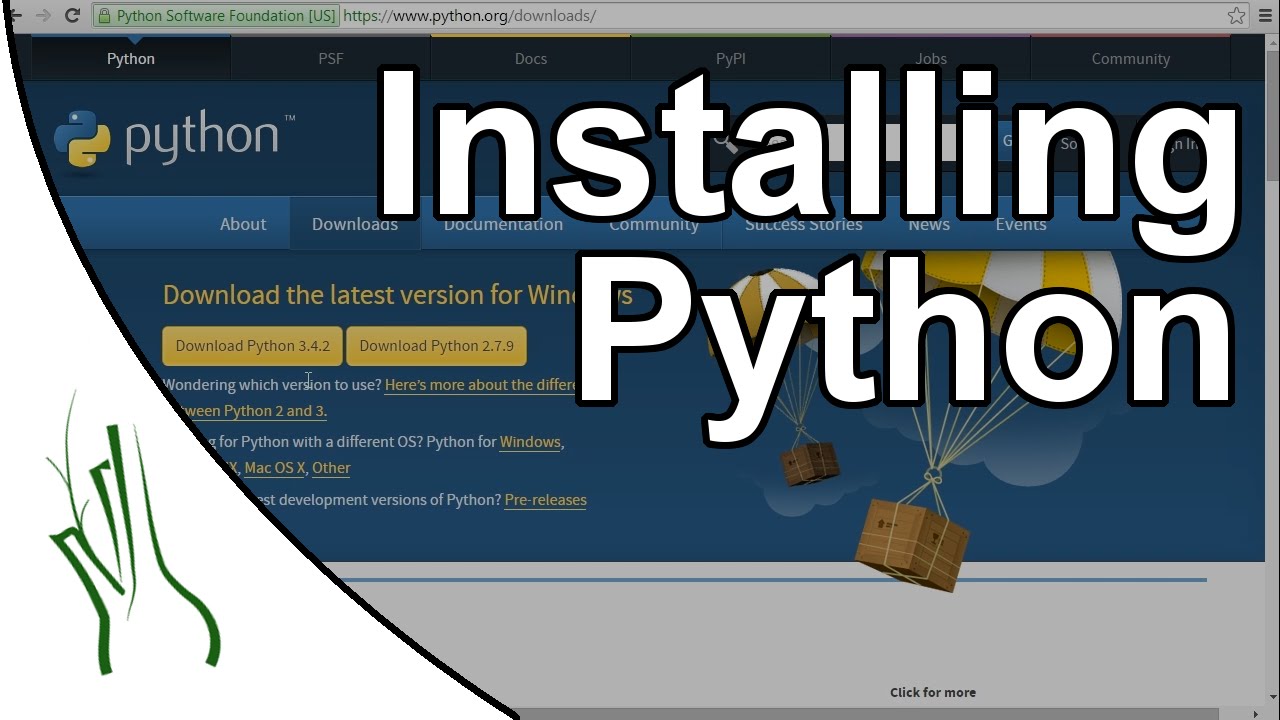
Task: Open the Pre-releases link
Action: tap(546, 500)
